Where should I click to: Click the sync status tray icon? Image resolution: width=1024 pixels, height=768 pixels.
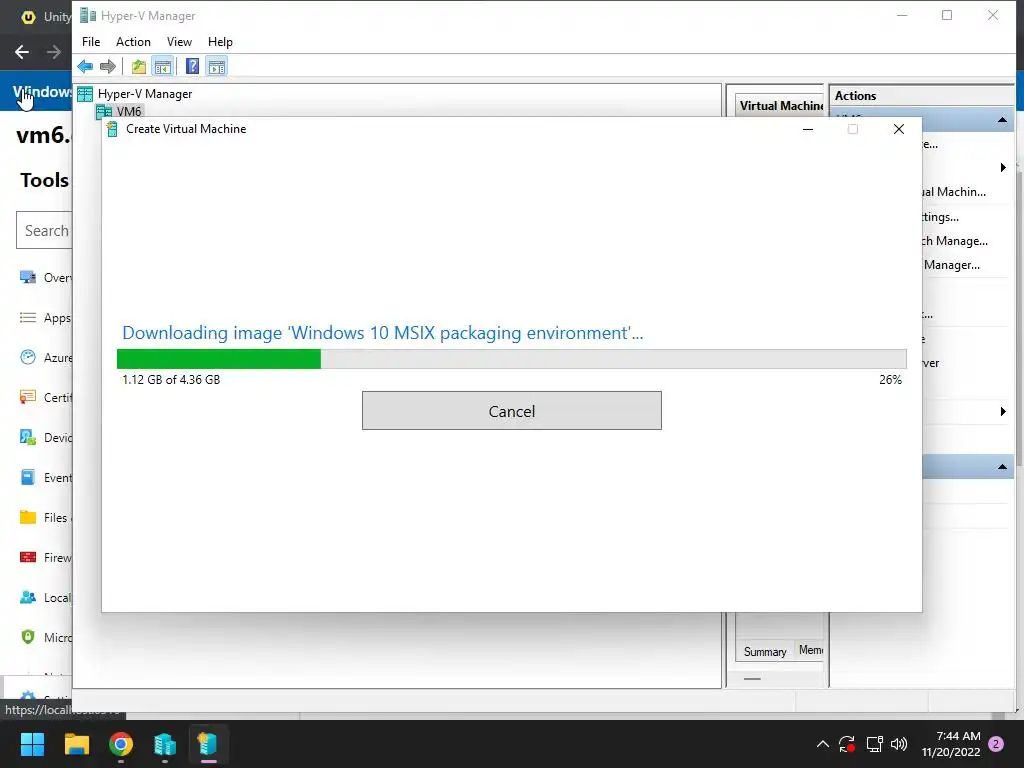point(847,744)
